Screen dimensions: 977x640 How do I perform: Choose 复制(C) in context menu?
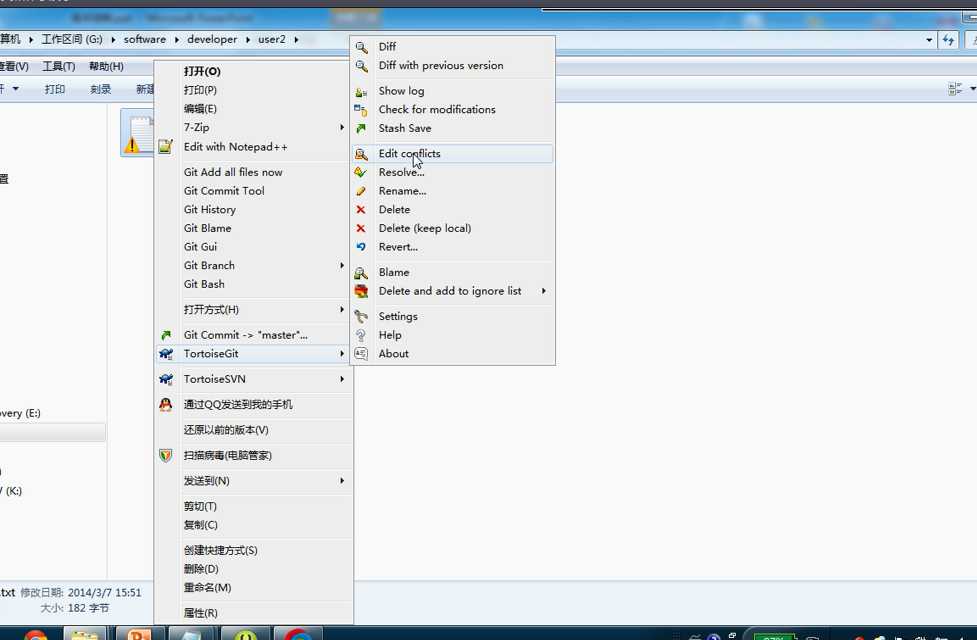[x=201, y=525]
